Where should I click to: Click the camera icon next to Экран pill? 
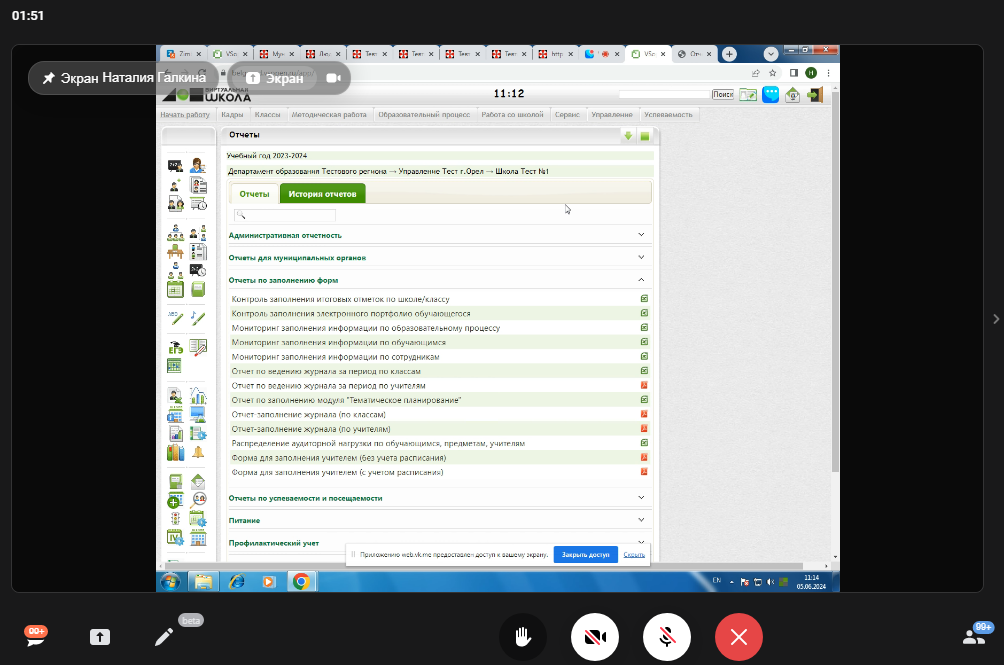pyautogui.click(x=333, y=78)
